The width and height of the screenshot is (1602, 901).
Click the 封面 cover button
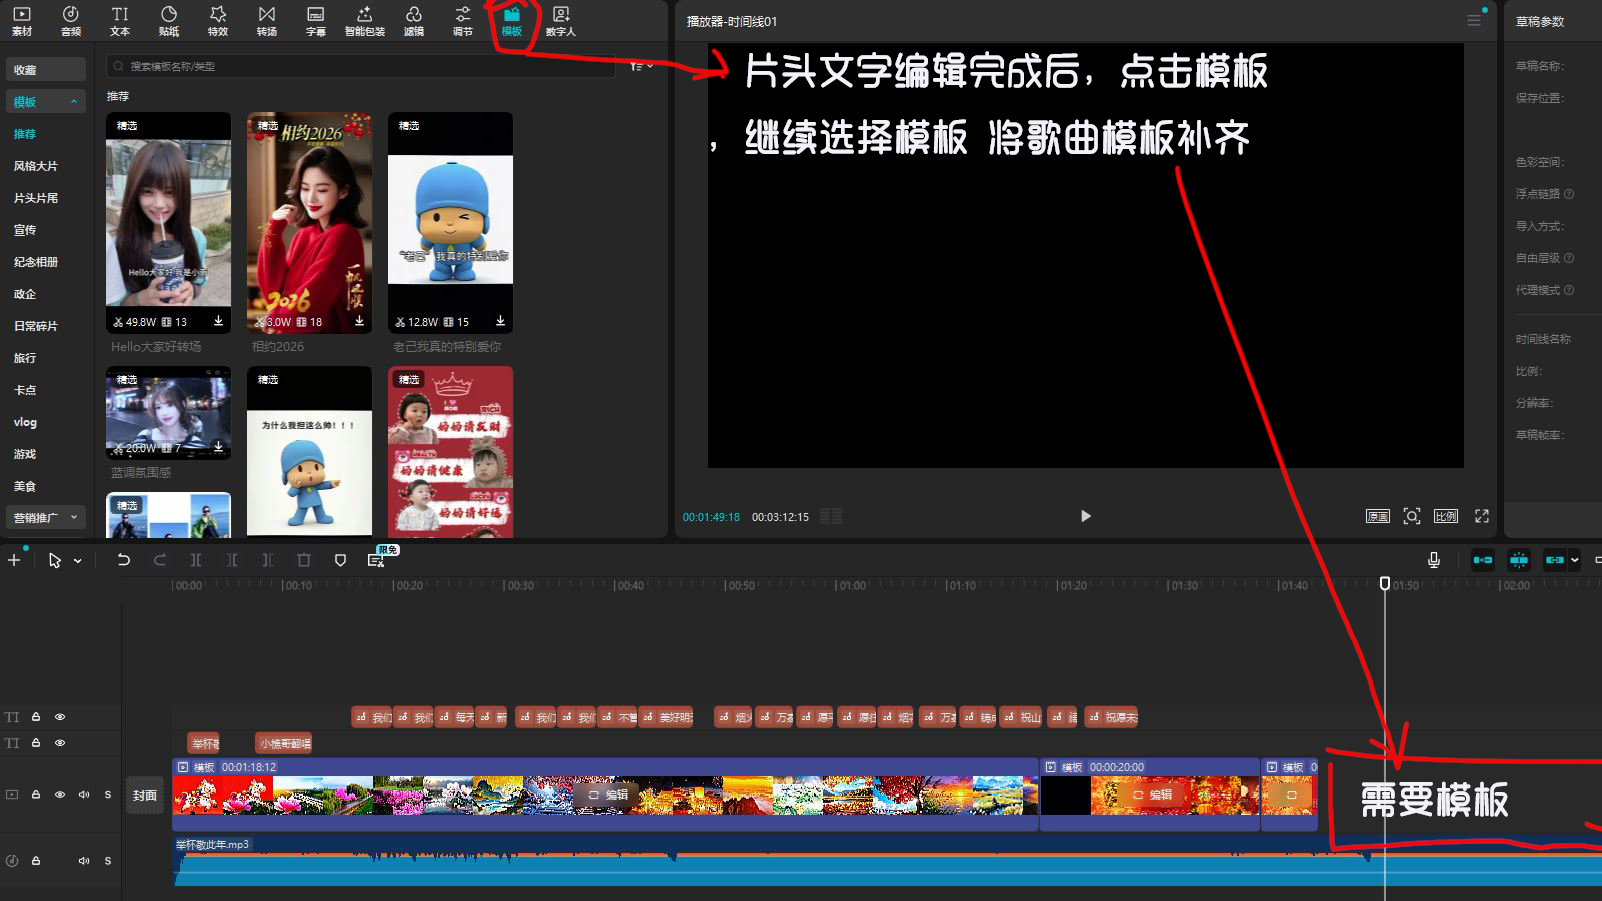point(145,796)
